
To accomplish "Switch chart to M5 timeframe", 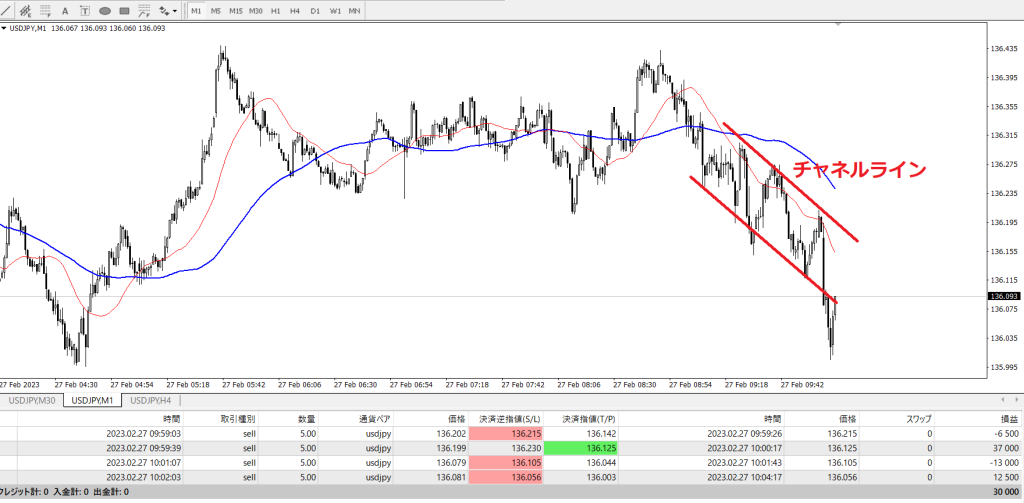I will (216, 11).
